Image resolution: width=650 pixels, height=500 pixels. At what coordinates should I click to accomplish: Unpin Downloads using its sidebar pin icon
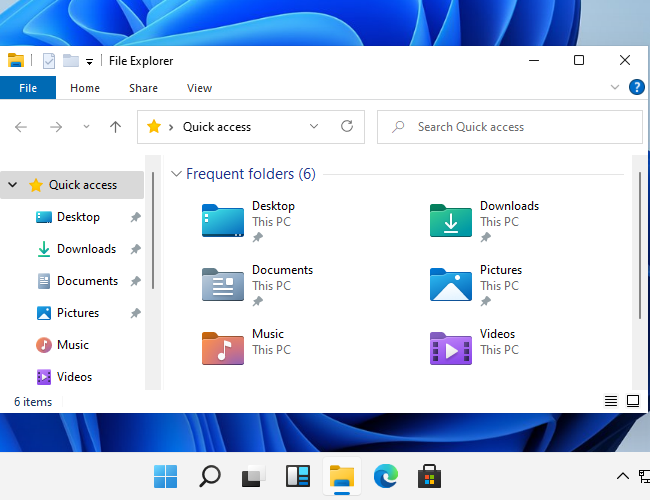(136, 249)
